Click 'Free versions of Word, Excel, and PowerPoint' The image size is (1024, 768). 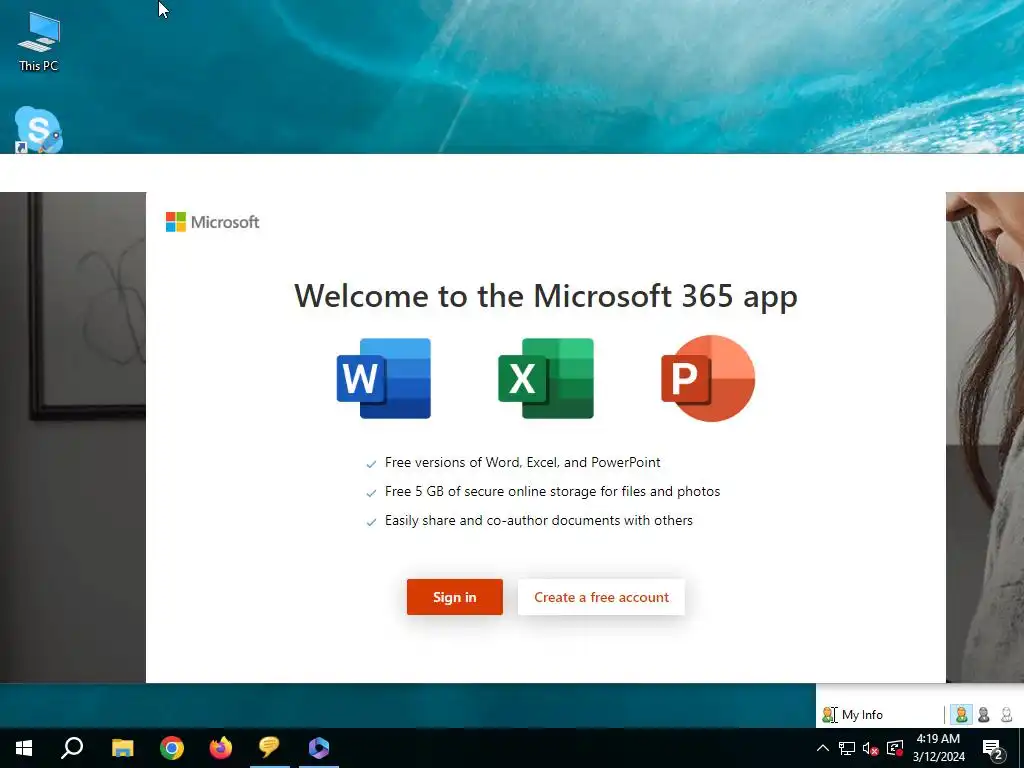pos(522,462)
